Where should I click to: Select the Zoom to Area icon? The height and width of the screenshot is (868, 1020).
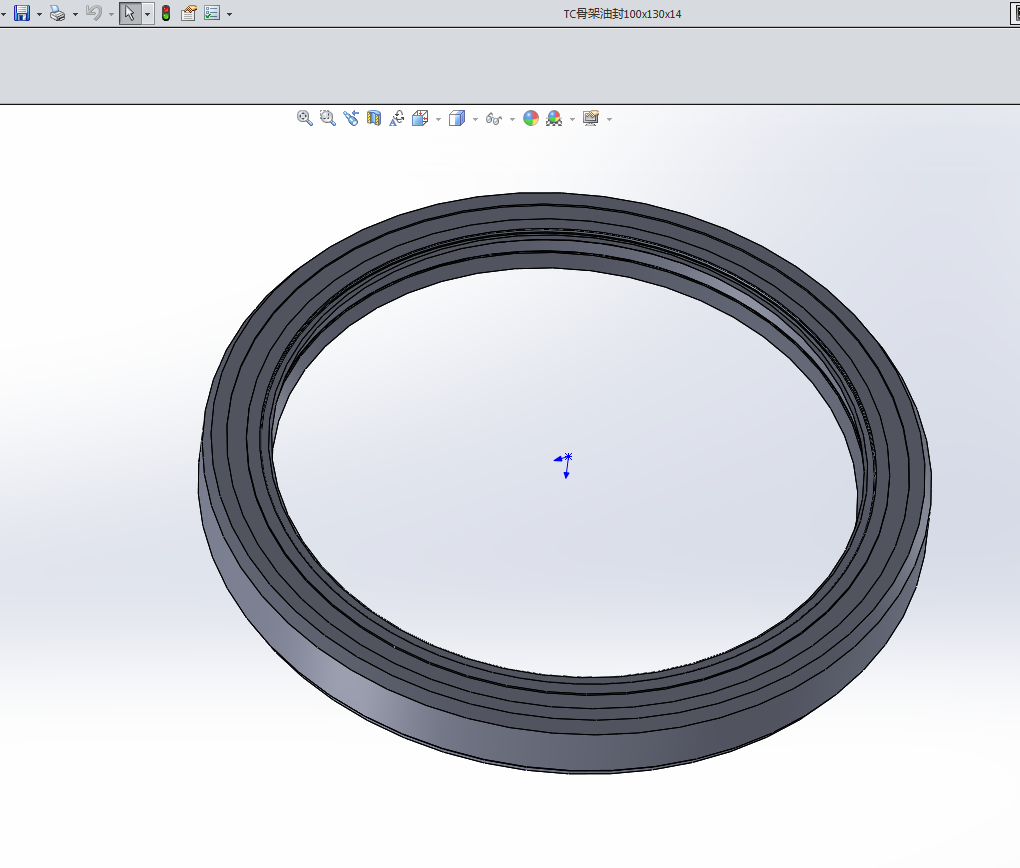pyautogui.click(x=328, y=118)
